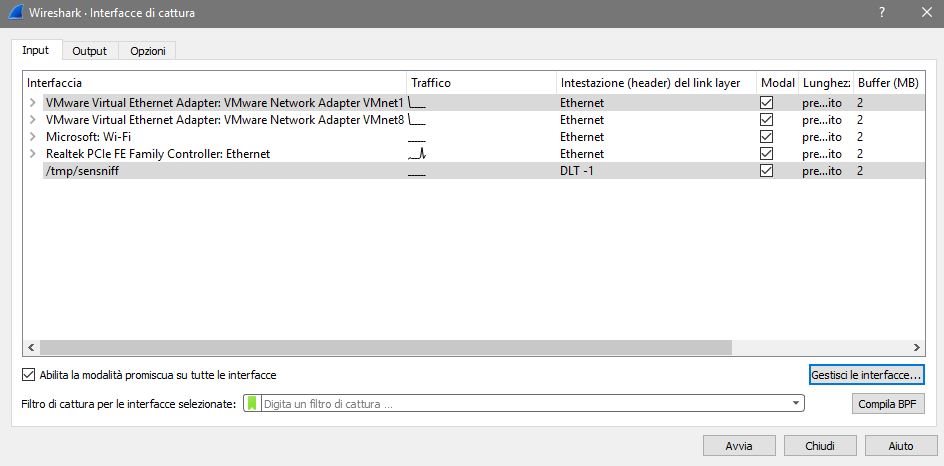Click the Avvia button to start capture

pos(739,446)
